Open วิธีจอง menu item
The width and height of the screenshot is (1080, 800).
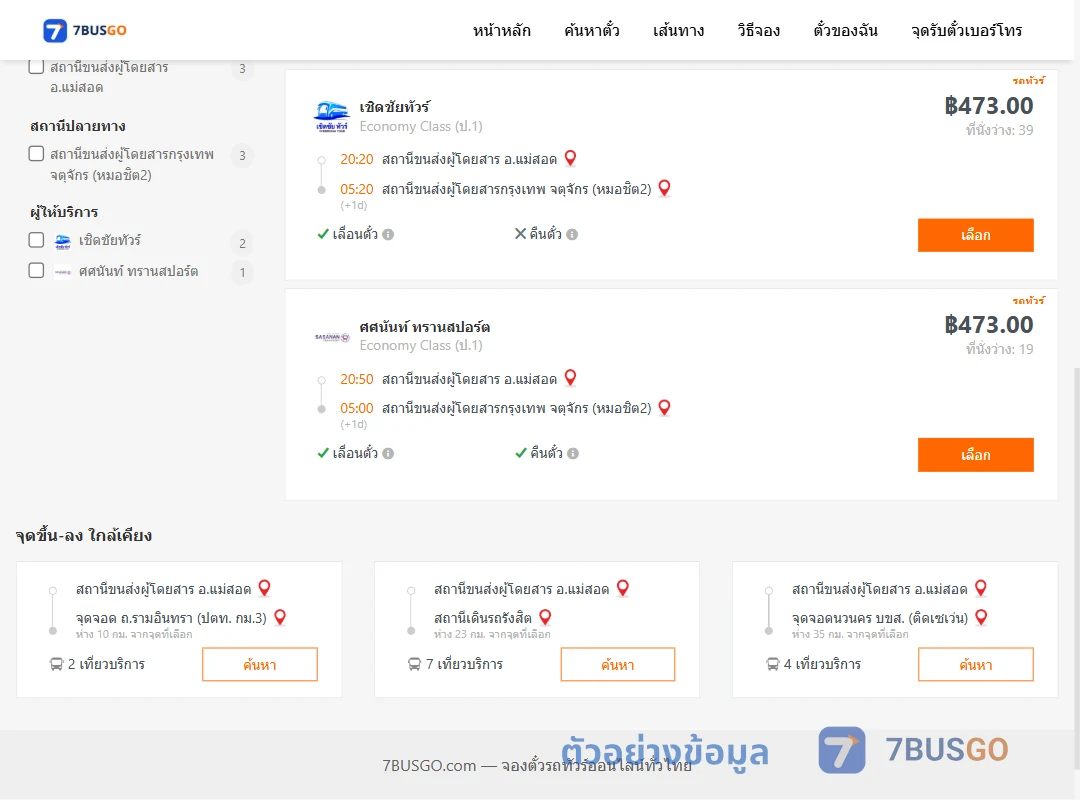coord(758,30)
